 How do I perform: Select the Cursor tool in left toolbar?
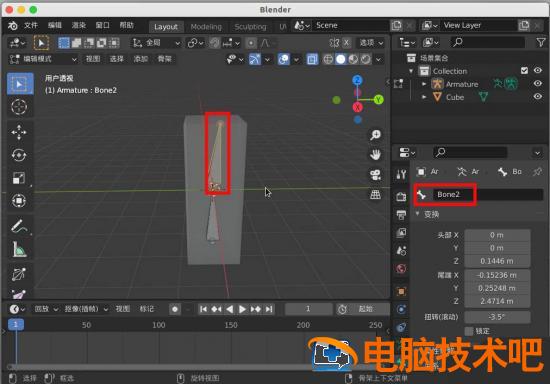pyautogui.click(x=19, y=107)
